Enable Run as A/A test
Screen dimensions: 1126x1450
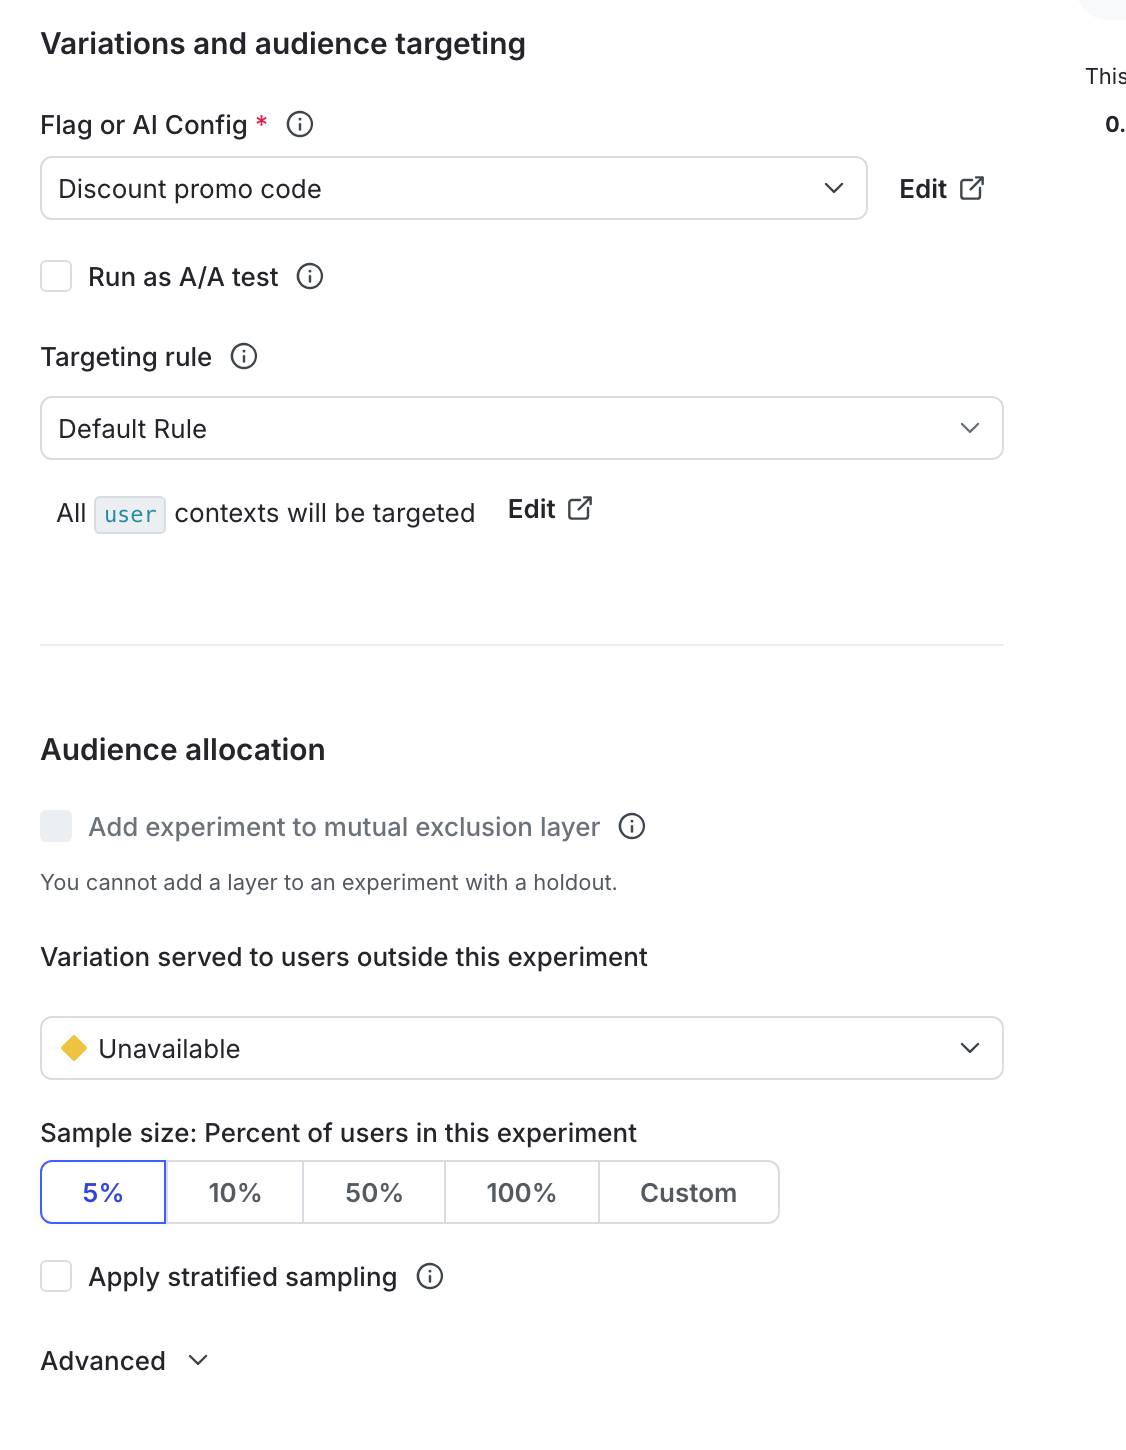(x=56, y=276)
